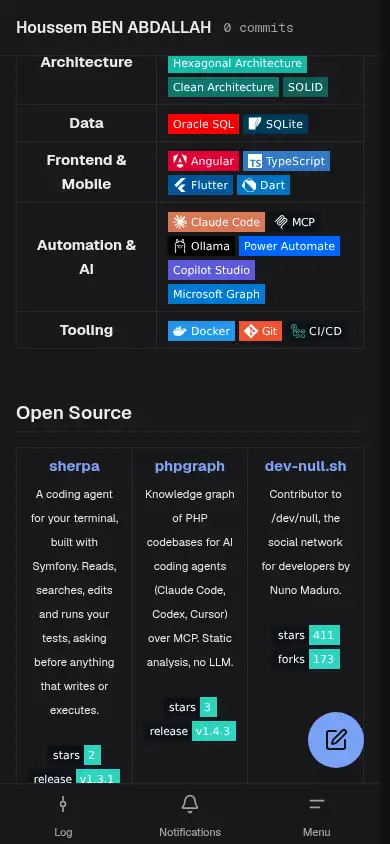Click the 0 commits text
390x844 pixels.
tap(258, 28)
